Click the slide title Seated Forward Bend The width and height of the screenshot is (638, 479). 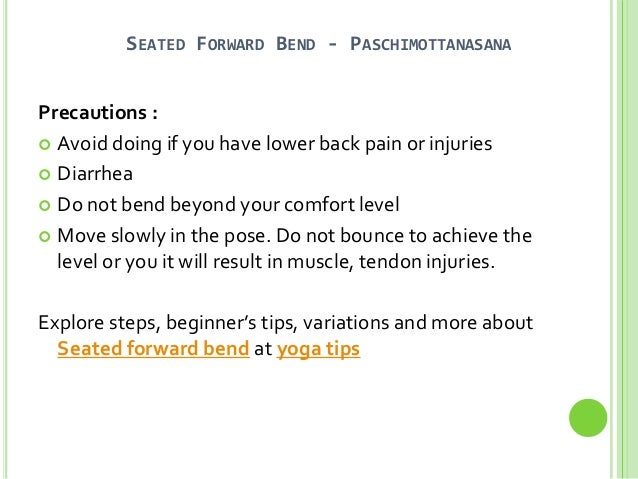click(x=221, y=44)
